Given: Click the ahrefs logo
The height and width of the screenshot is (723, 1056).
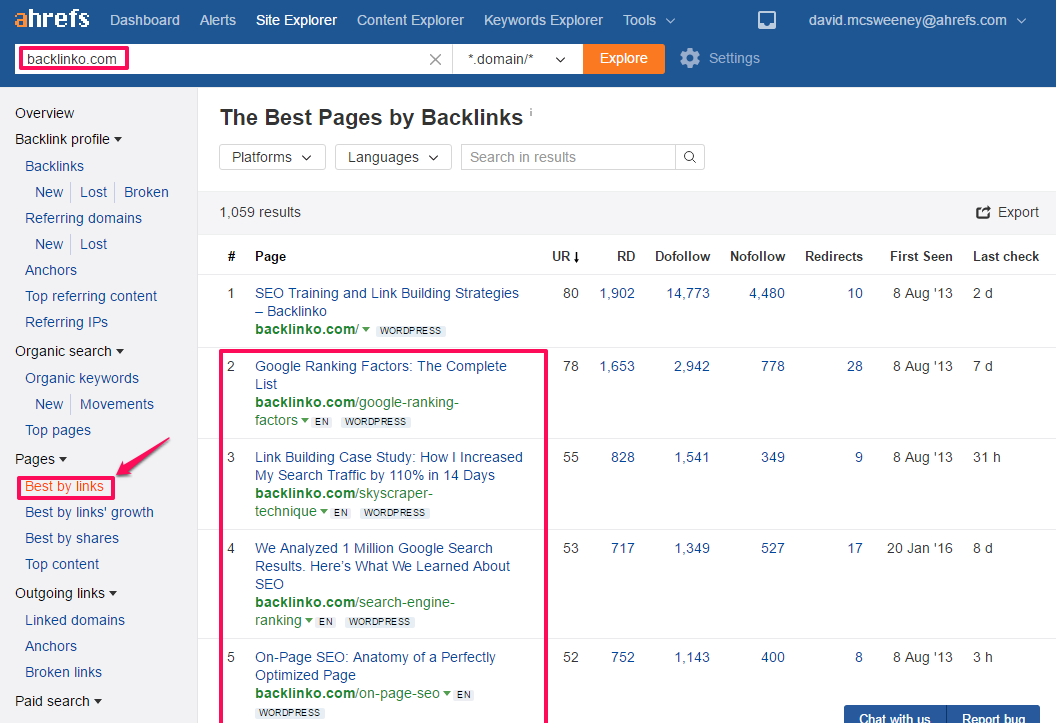Looking at the screenshot, I should coord(52,18).
